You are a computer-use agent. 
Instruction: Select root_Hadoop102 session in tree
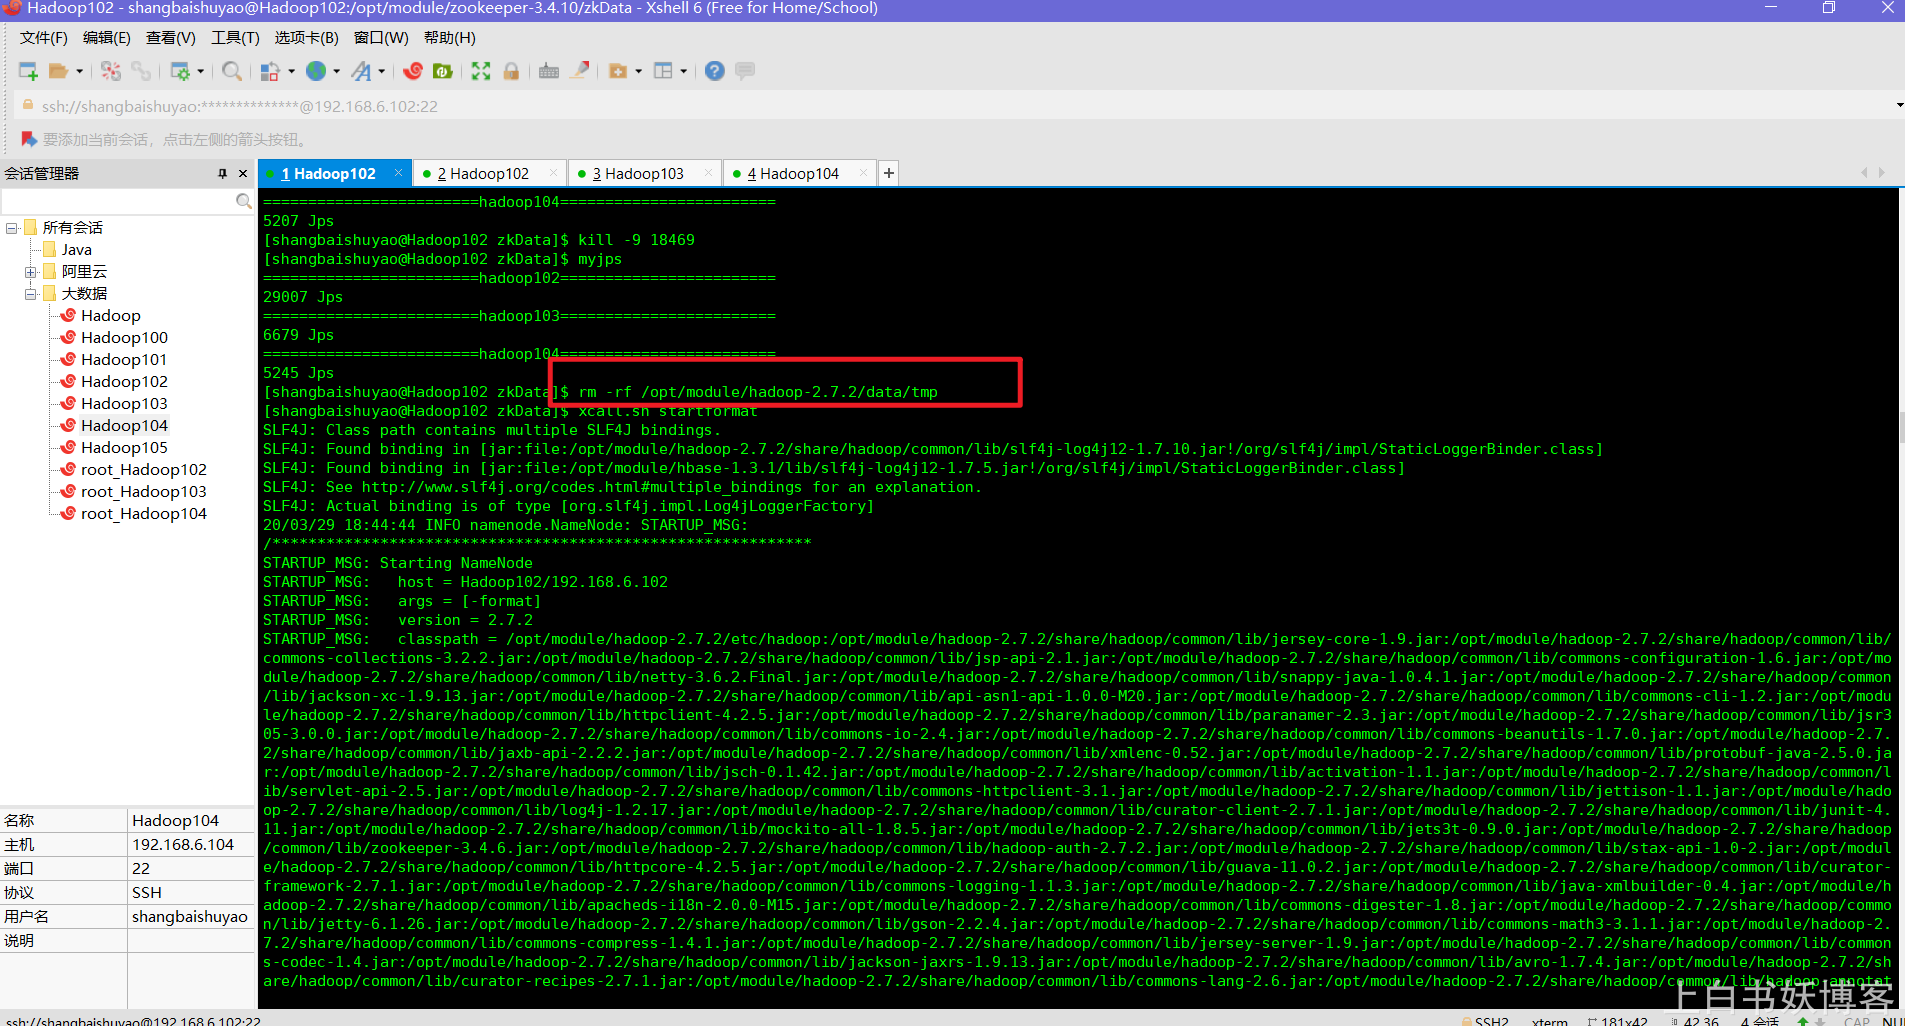(x=134, y=470)
